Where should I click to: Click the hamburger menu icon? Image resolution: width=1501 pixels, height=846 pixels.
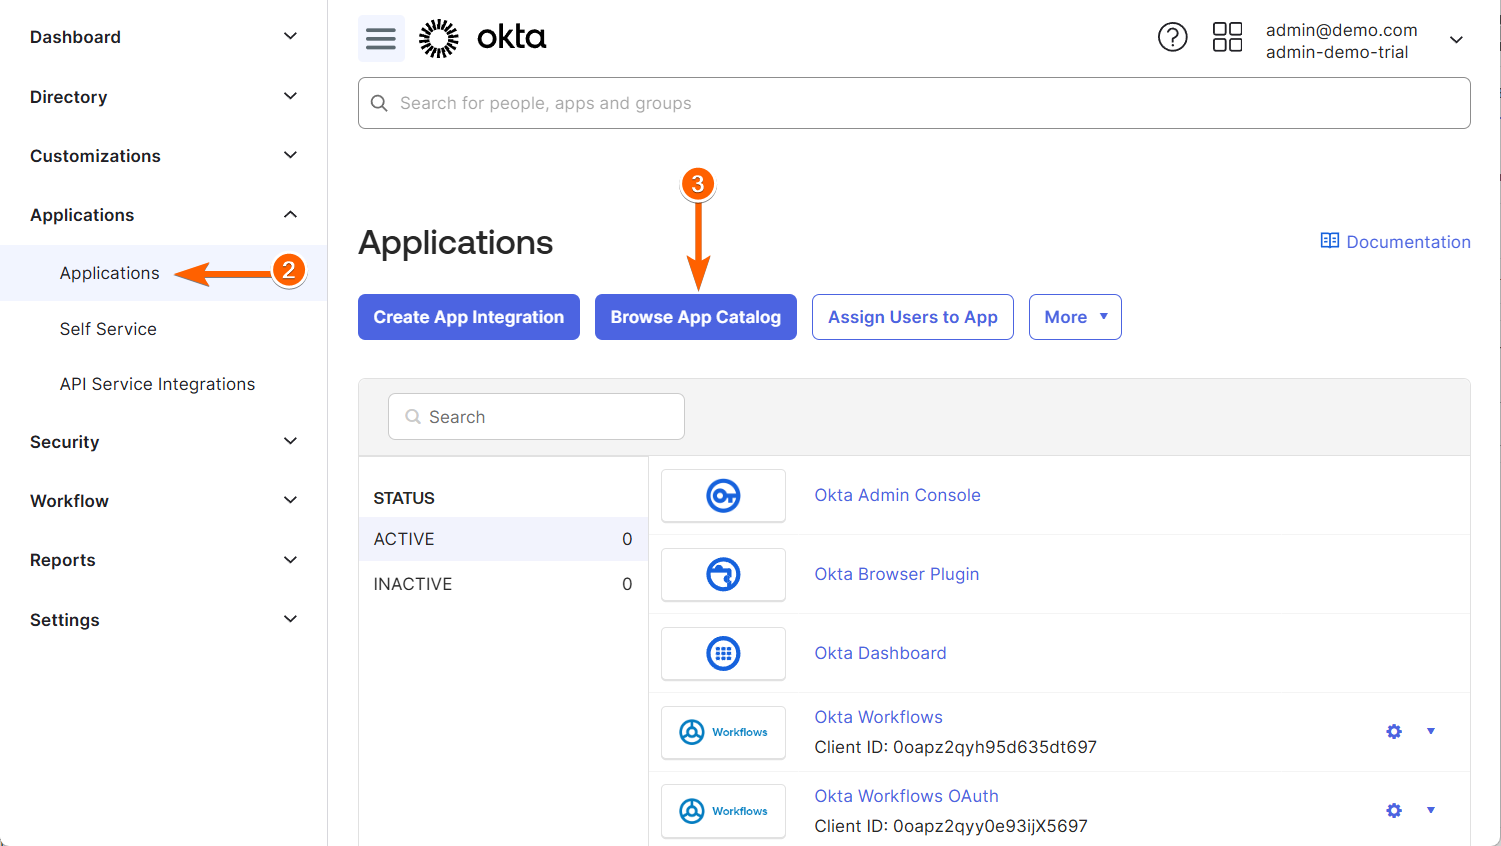tap(381, 39)
